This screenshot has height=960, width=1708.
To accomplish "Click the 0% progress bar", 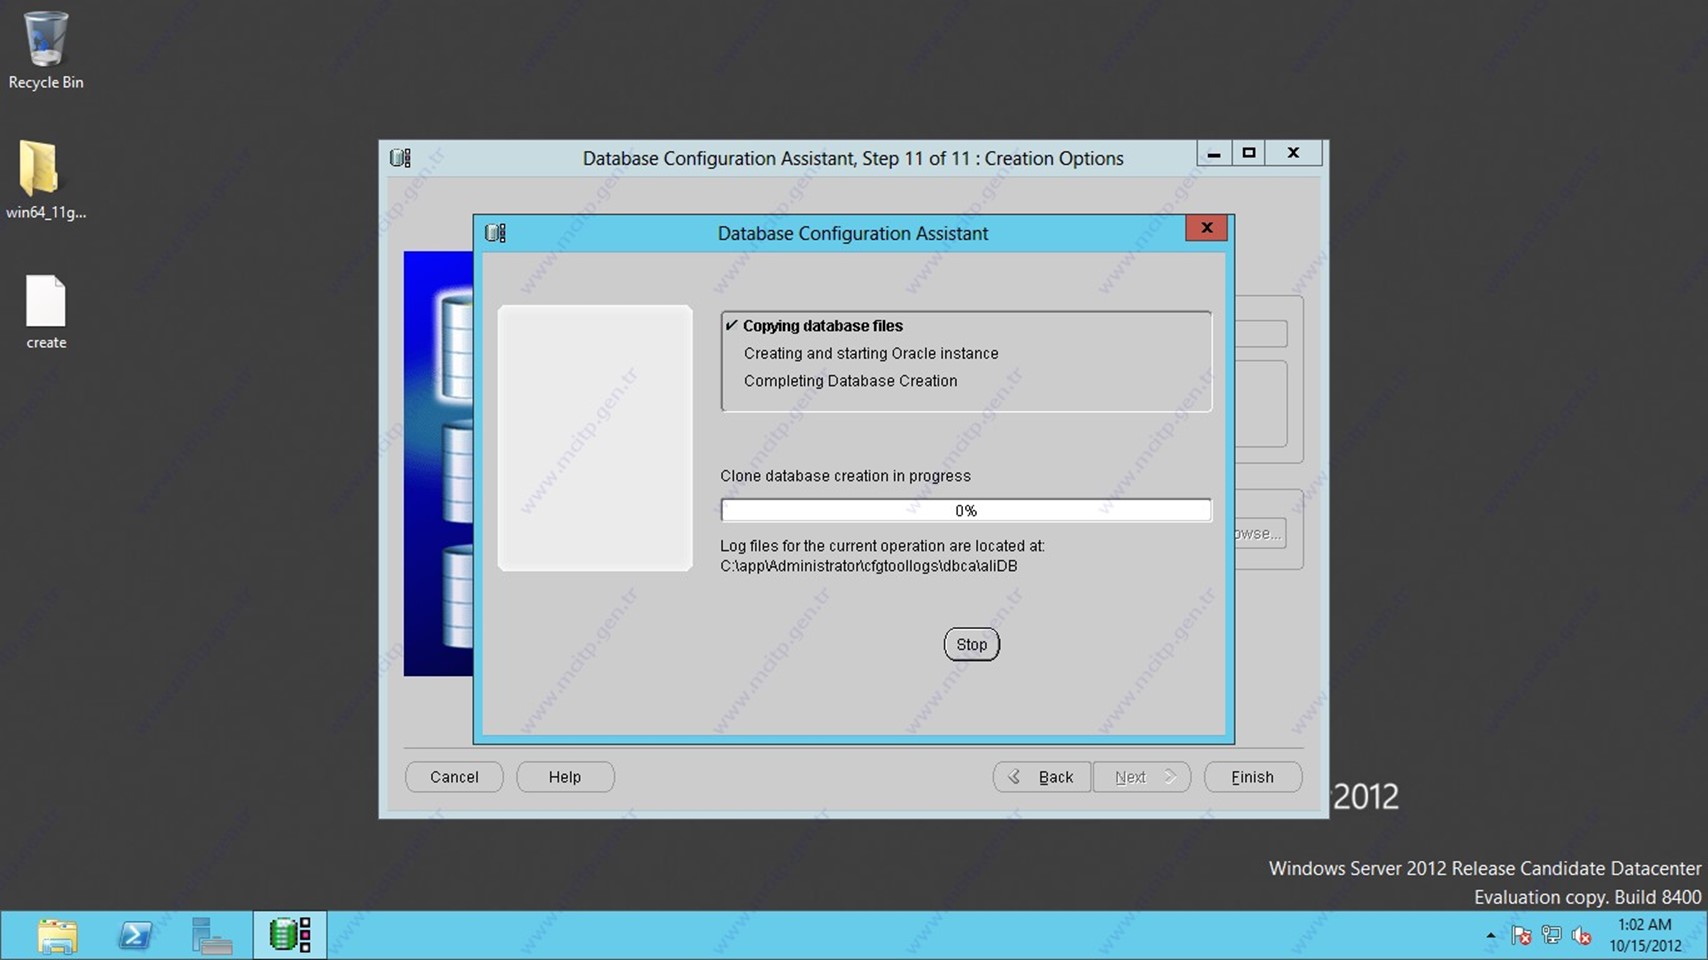I will 966,510.
